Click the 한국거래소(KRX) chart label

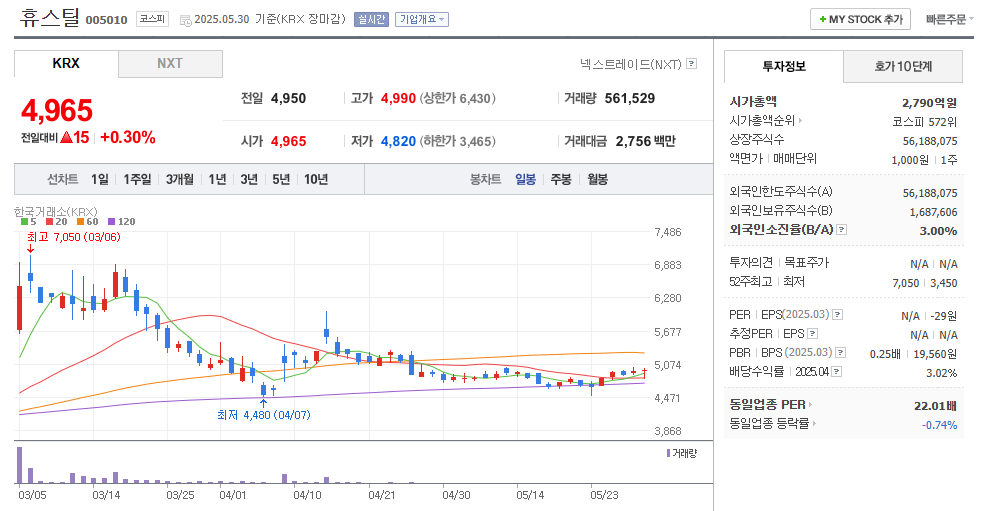pyautogui.click(x=56, y=212)
